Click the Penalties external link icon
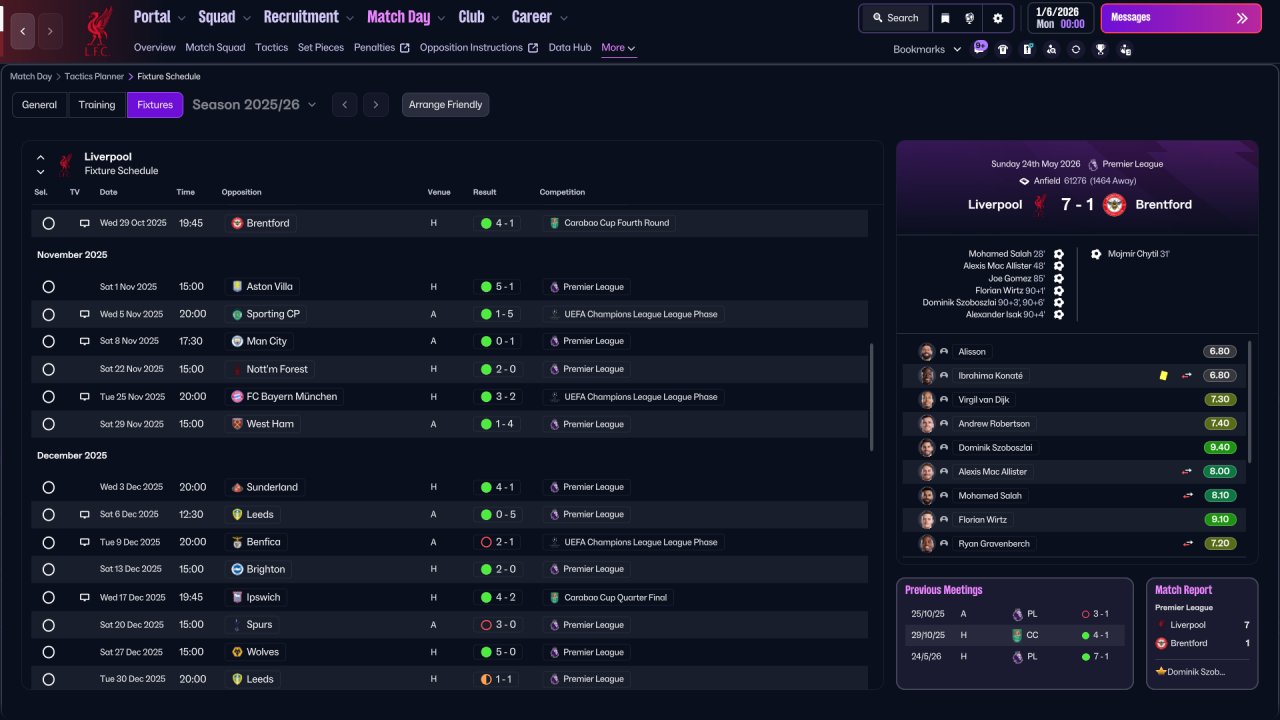Screen dimensions: 1280x720 pos(404,48)
